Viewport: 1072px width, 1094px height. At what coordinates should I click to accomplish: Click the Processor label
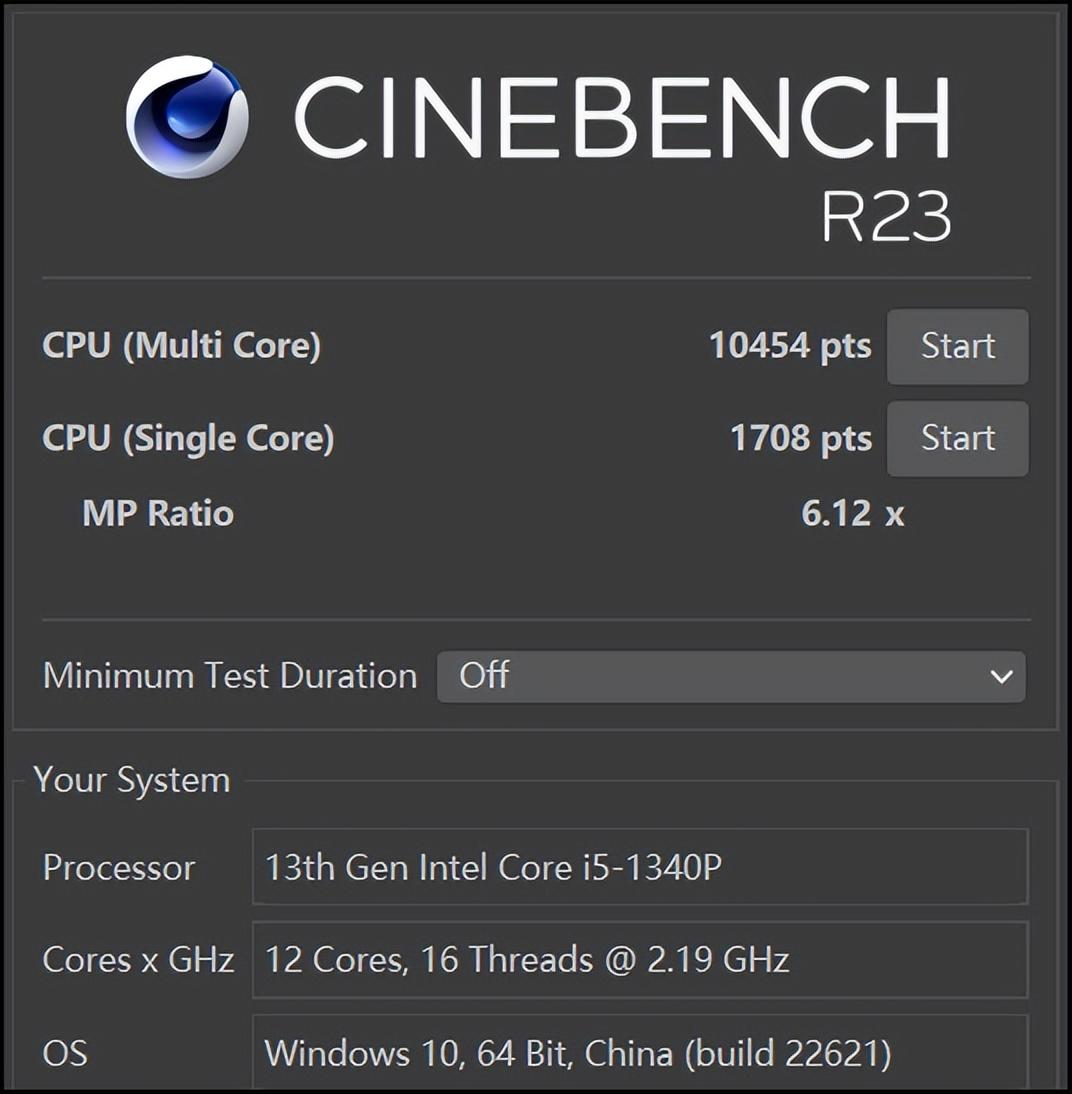[x=119, y=868]
